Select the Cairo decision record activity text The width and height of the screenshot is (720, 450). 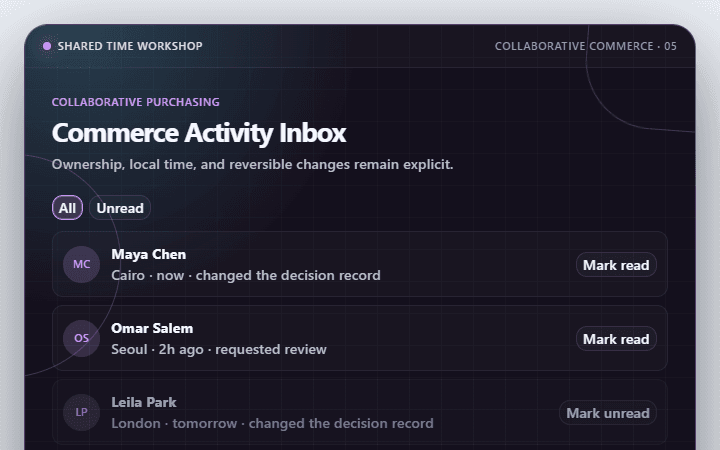(x=246, y=276)
